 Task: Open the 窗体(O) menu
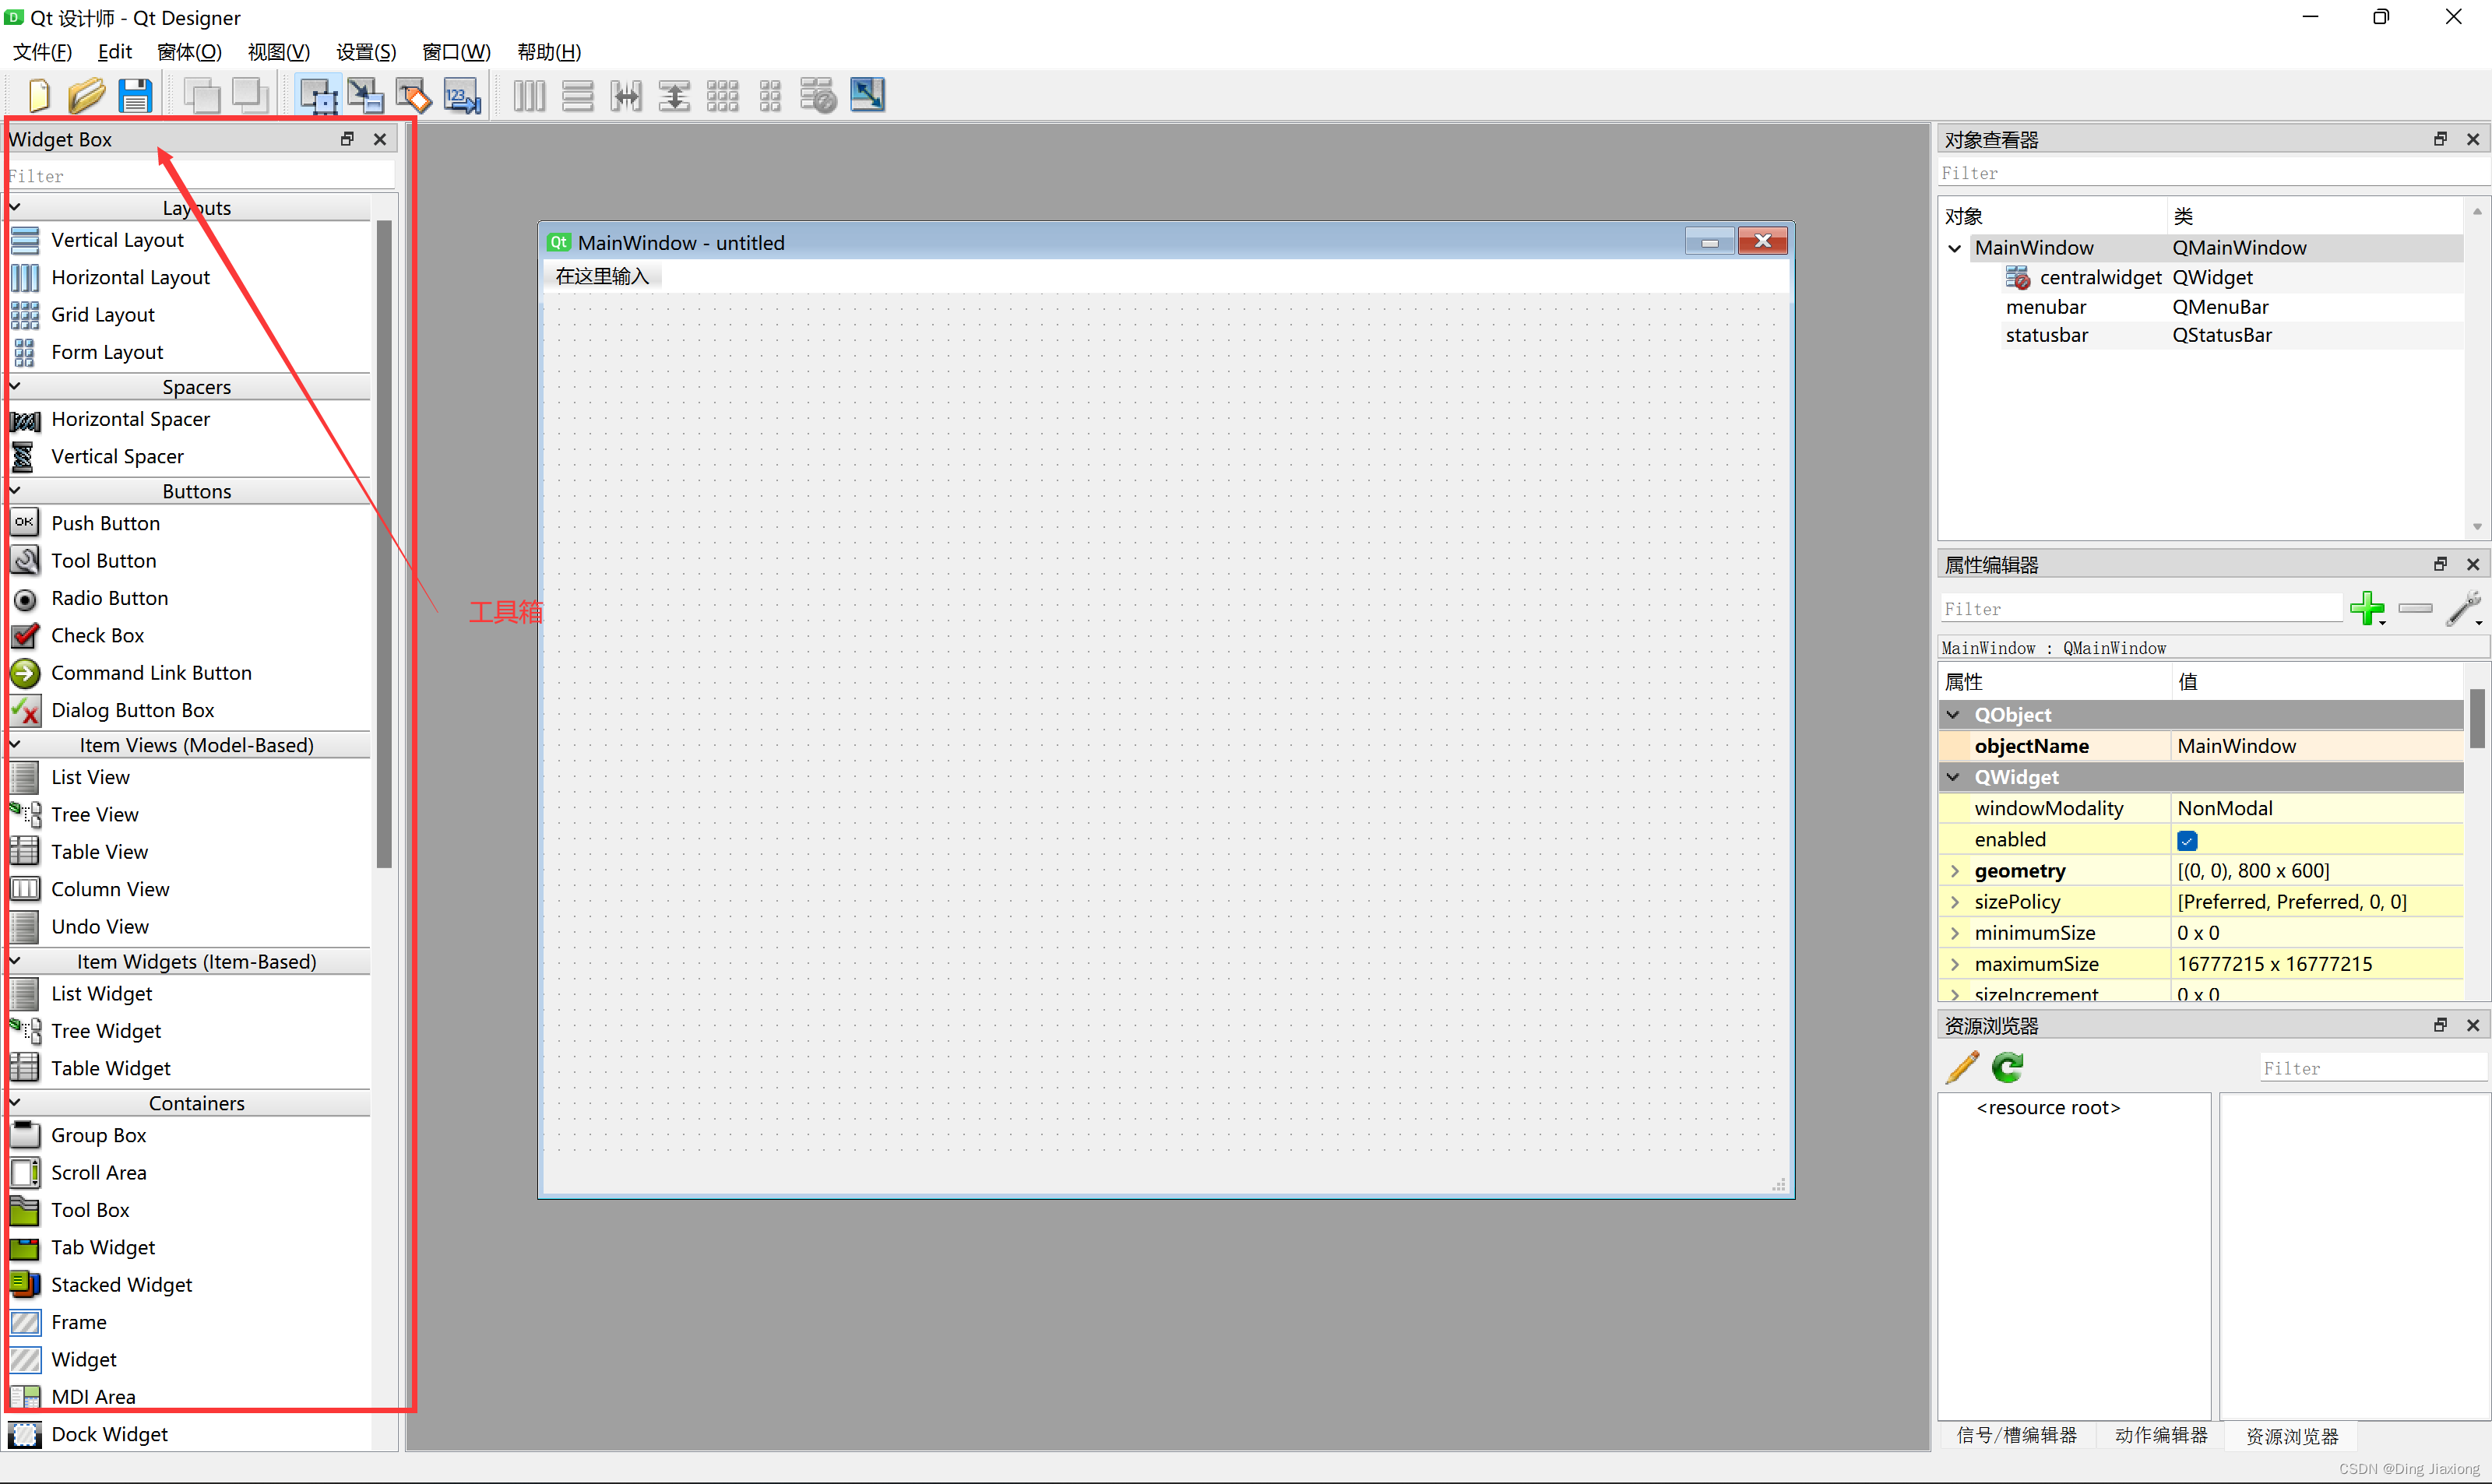point(189,52)
